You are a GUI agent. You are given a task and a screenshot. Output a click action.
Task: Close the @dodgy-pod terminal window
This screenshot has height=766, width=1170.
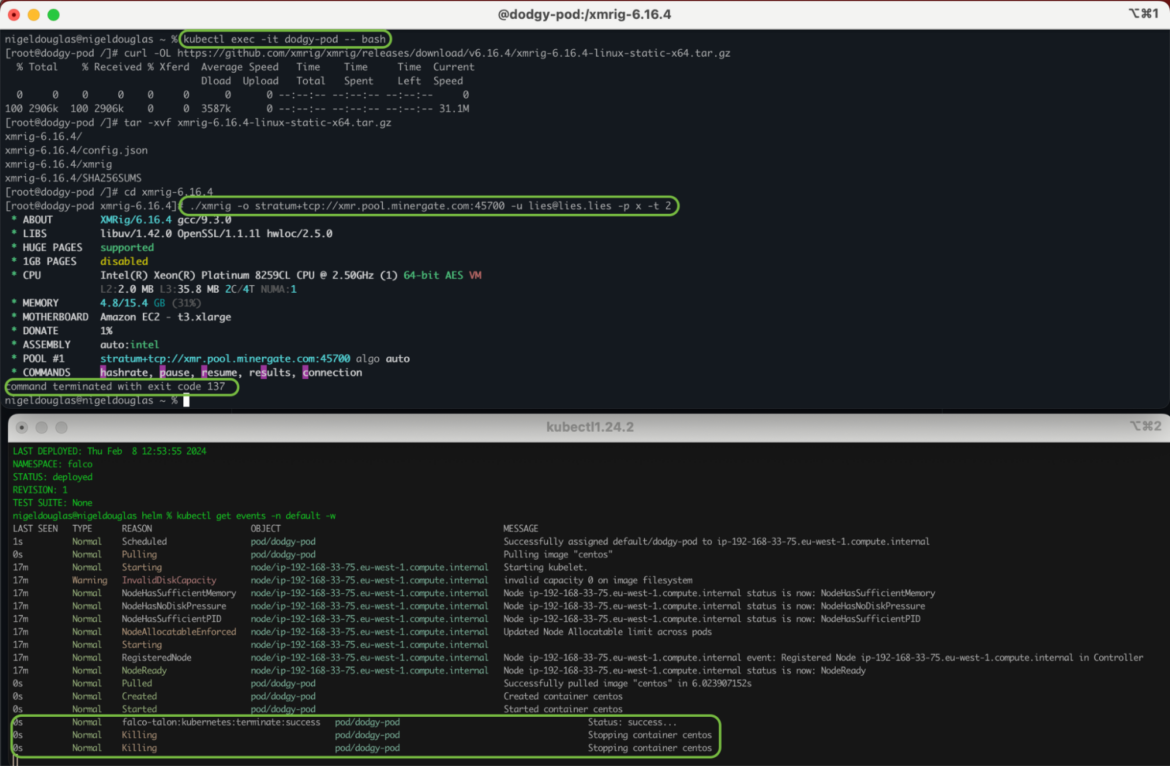13,14
